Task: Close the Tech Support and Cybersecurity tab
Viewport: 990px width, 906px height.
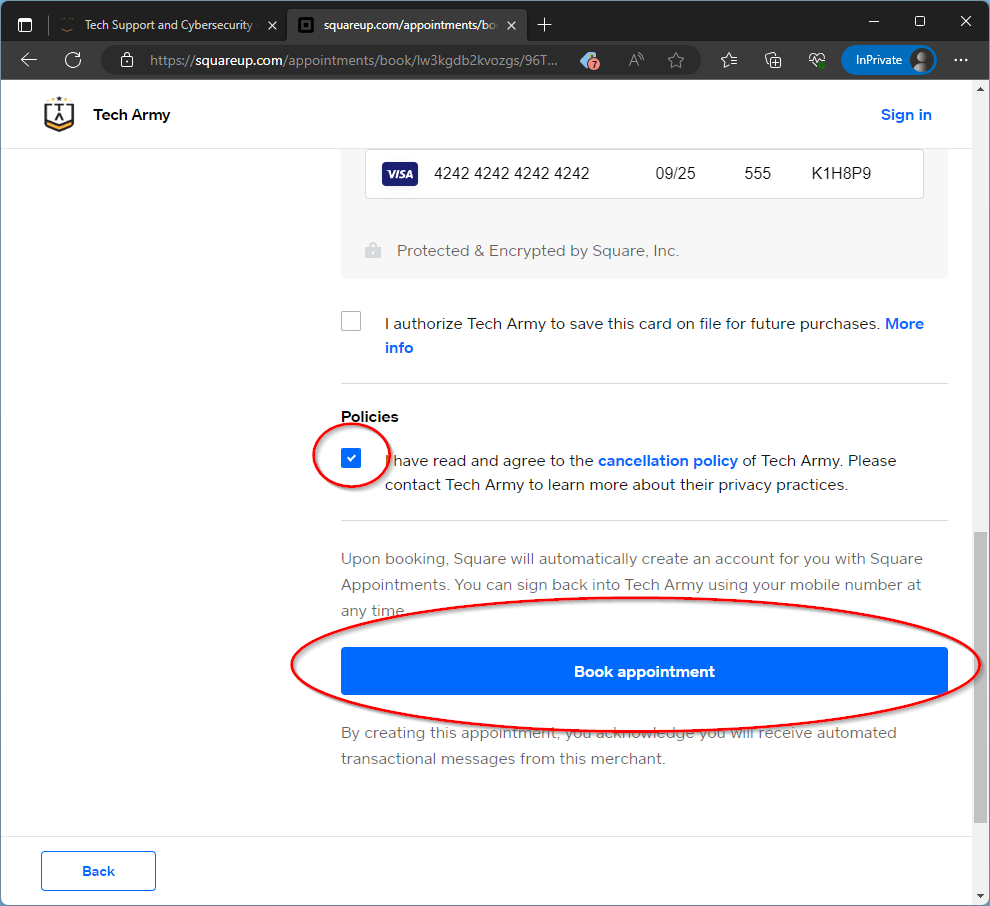Action: tap(272, 25)
